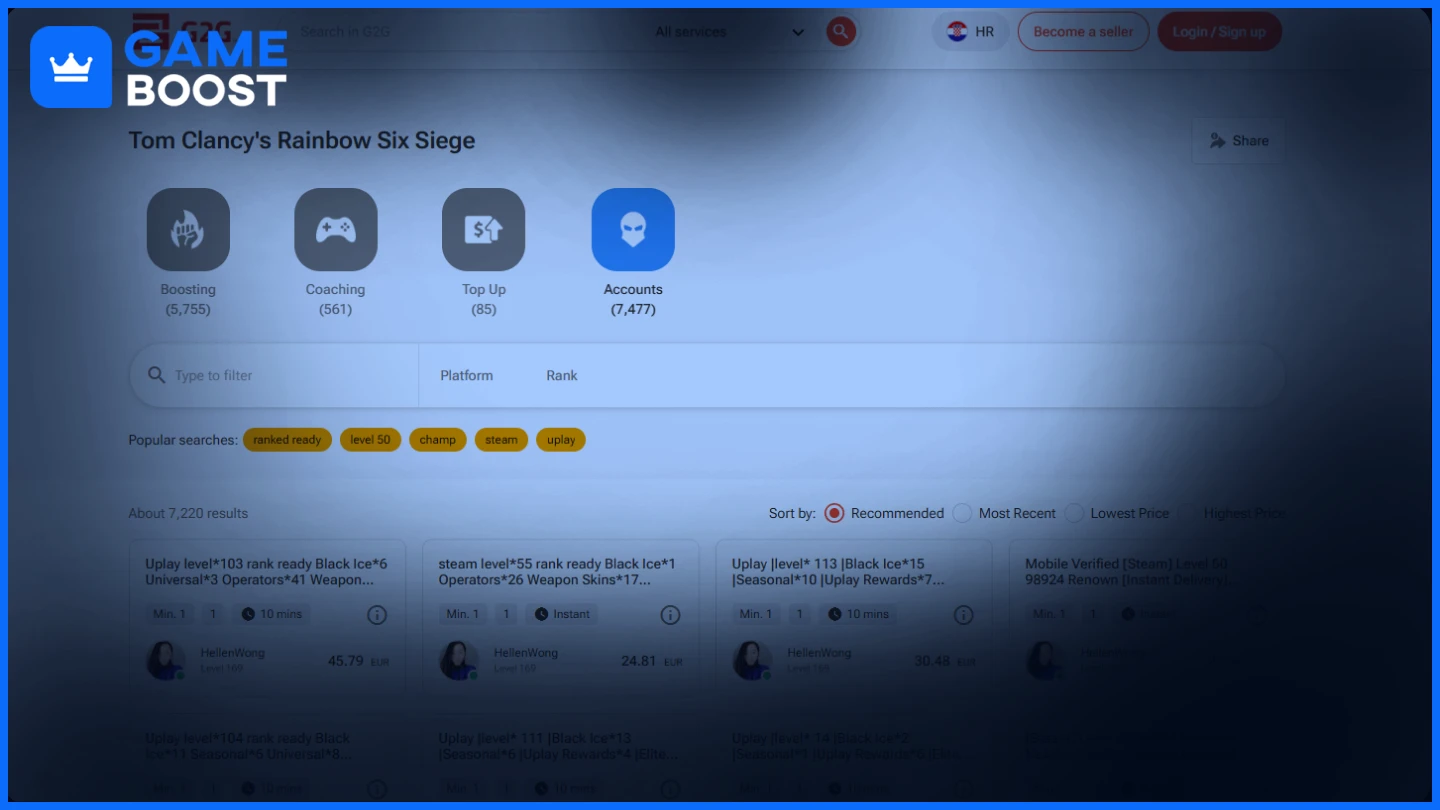Click the 45.79 EUR price
This screenshot has height=810, width=1440.
[358, 661]
